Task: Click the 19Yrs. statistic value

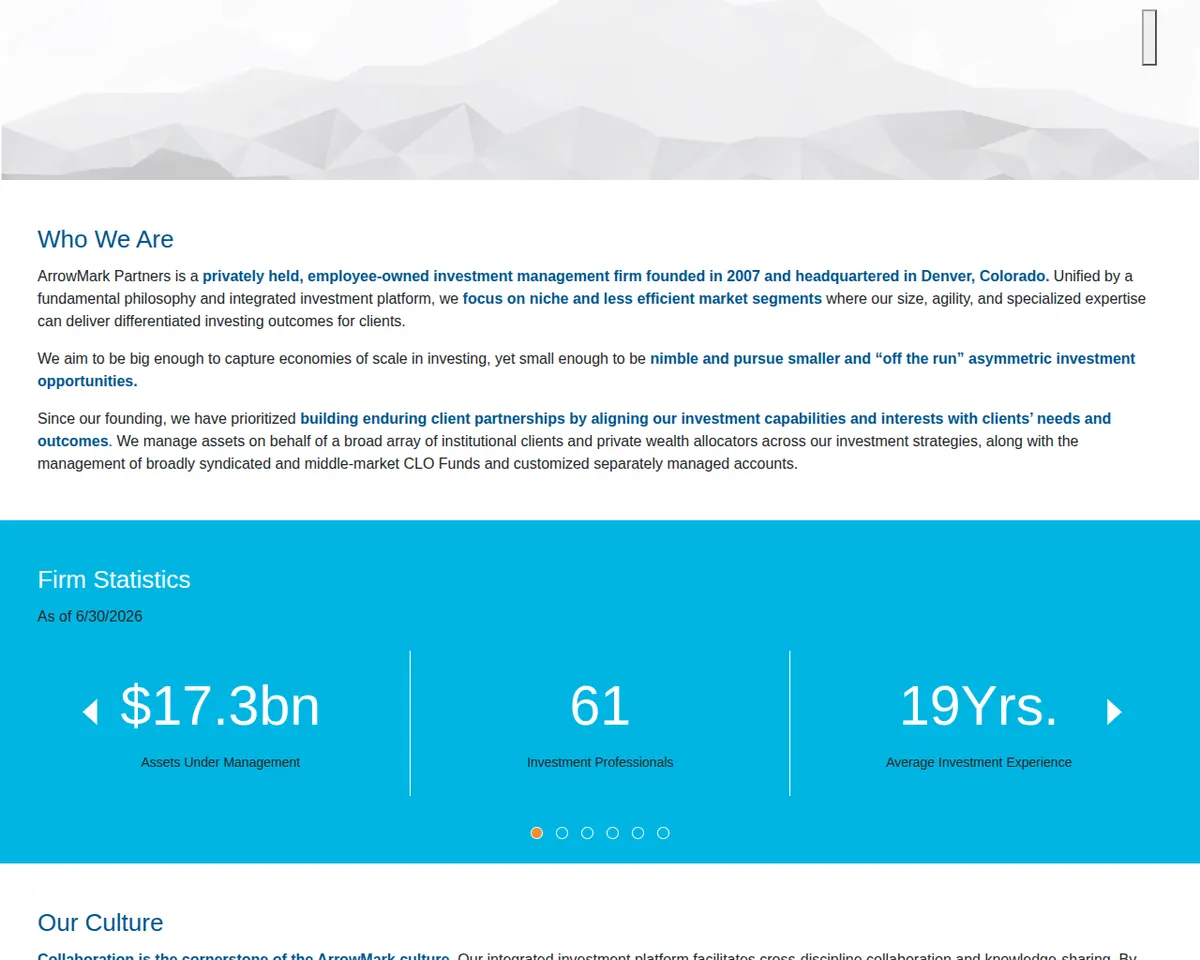Action: coord(979,706)
